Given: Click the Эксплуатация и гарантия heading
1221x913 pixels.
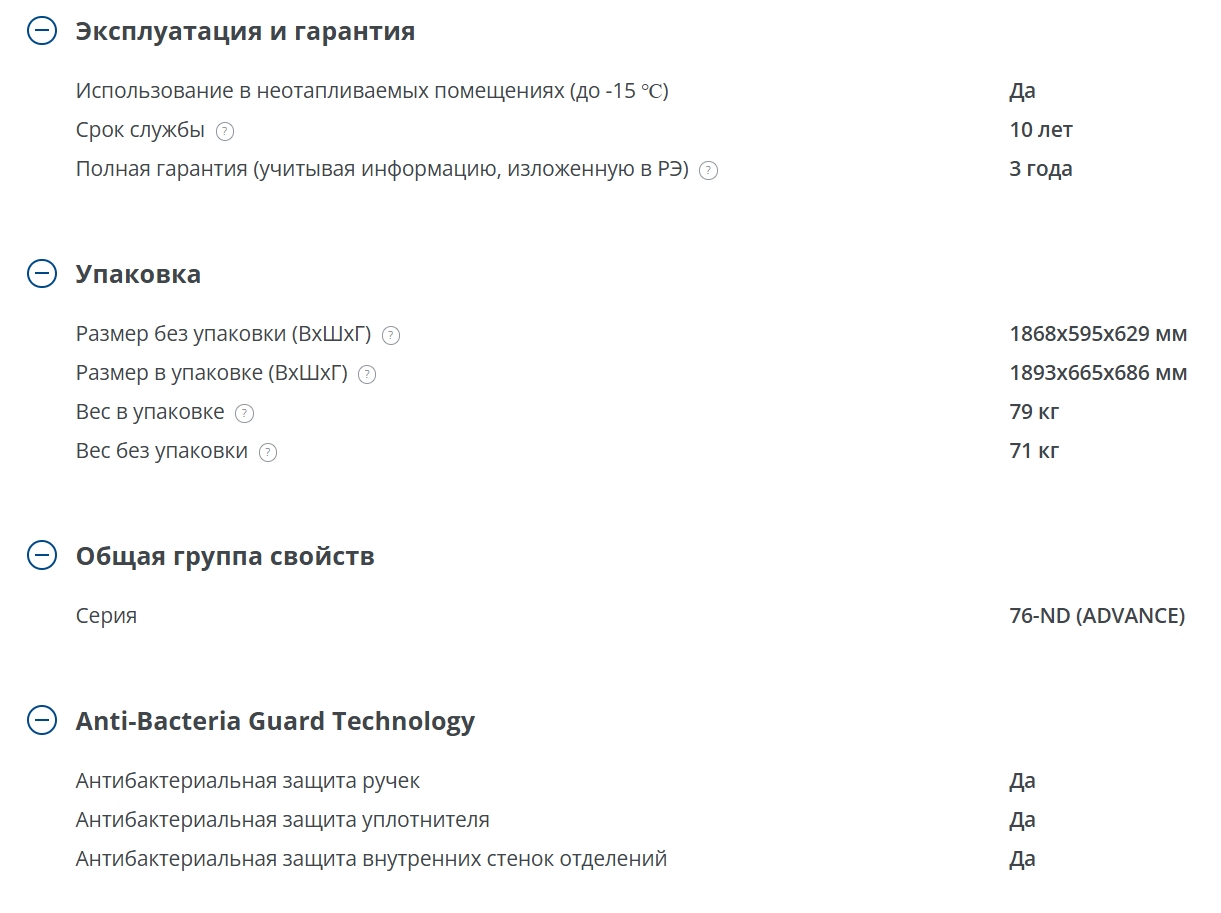Looking at the screenshot, I should coord(245,31).
